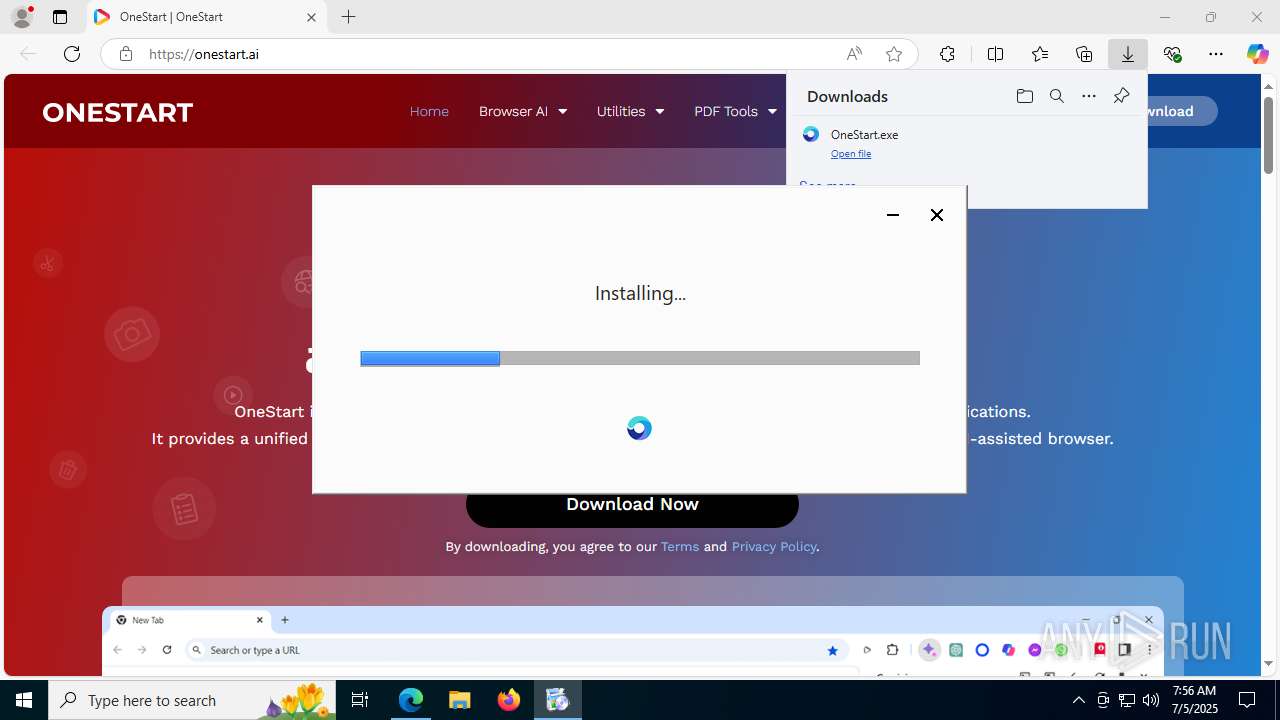The height and width of the screenshot is (720, 1280).
Task: Pin the Downloads panel
Action: tap(1121, 96)
